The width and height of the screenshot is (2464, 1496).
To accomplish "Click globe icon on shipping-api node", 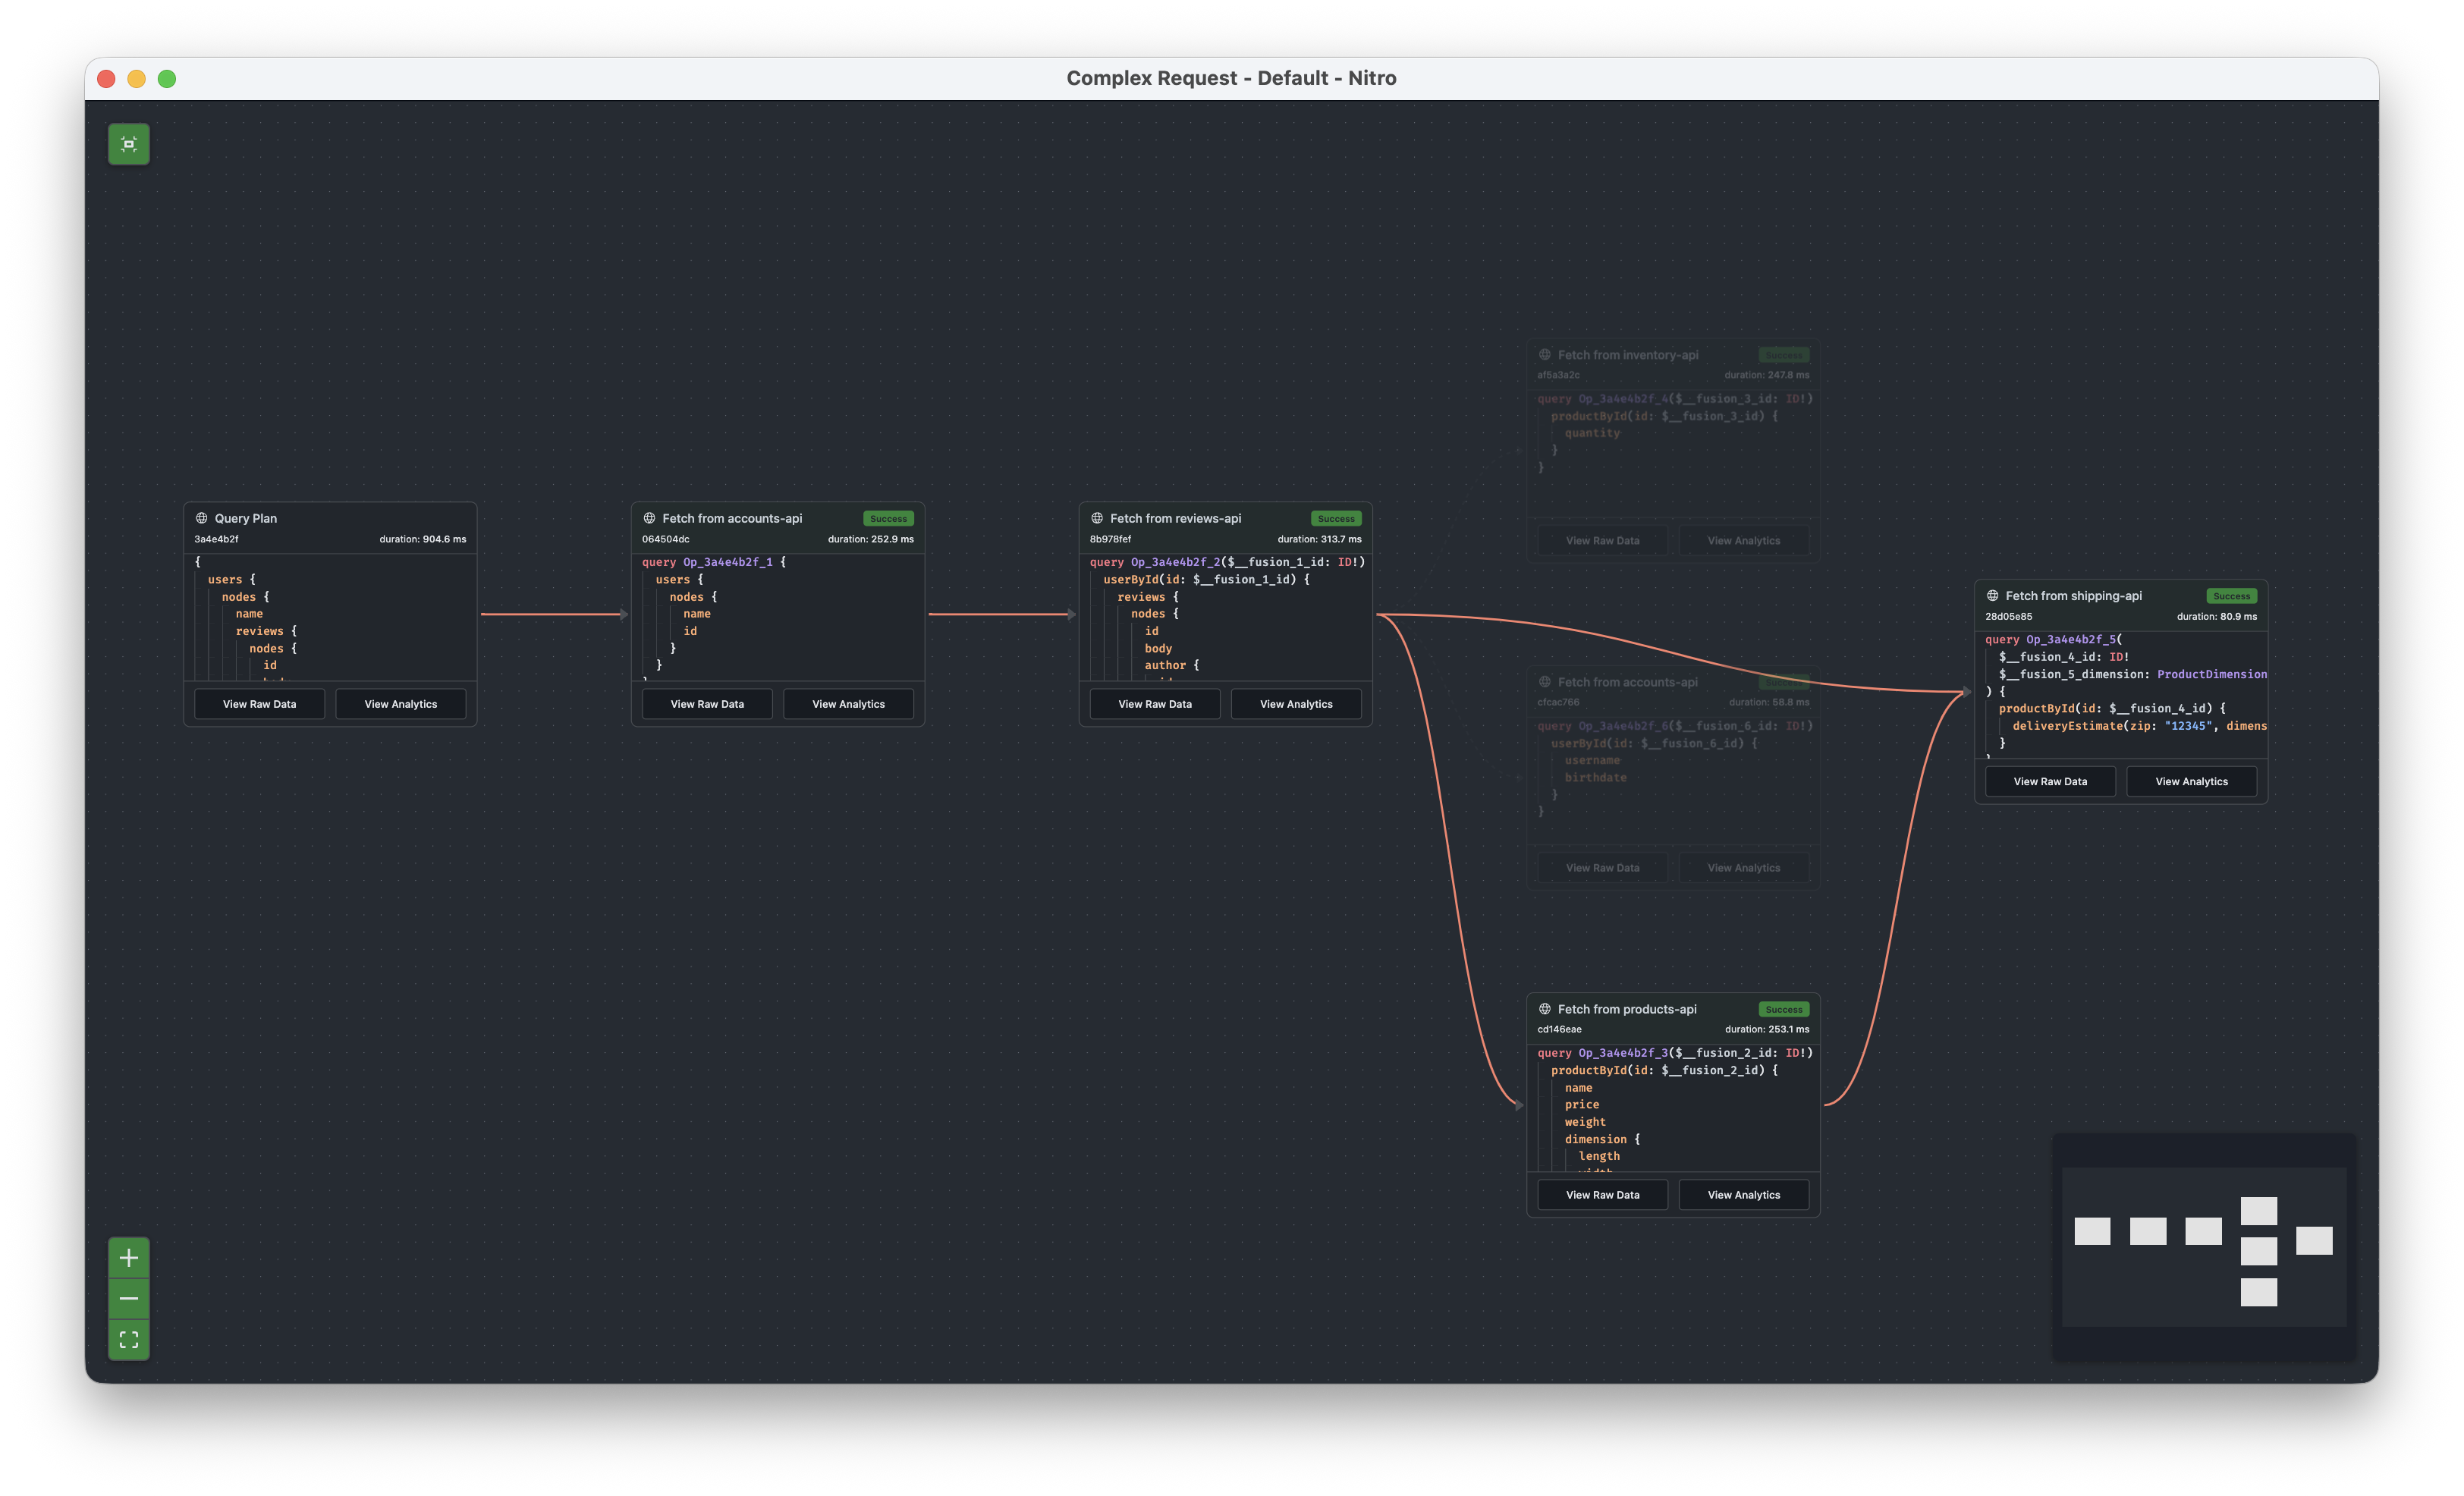I will coord(1993,595).
